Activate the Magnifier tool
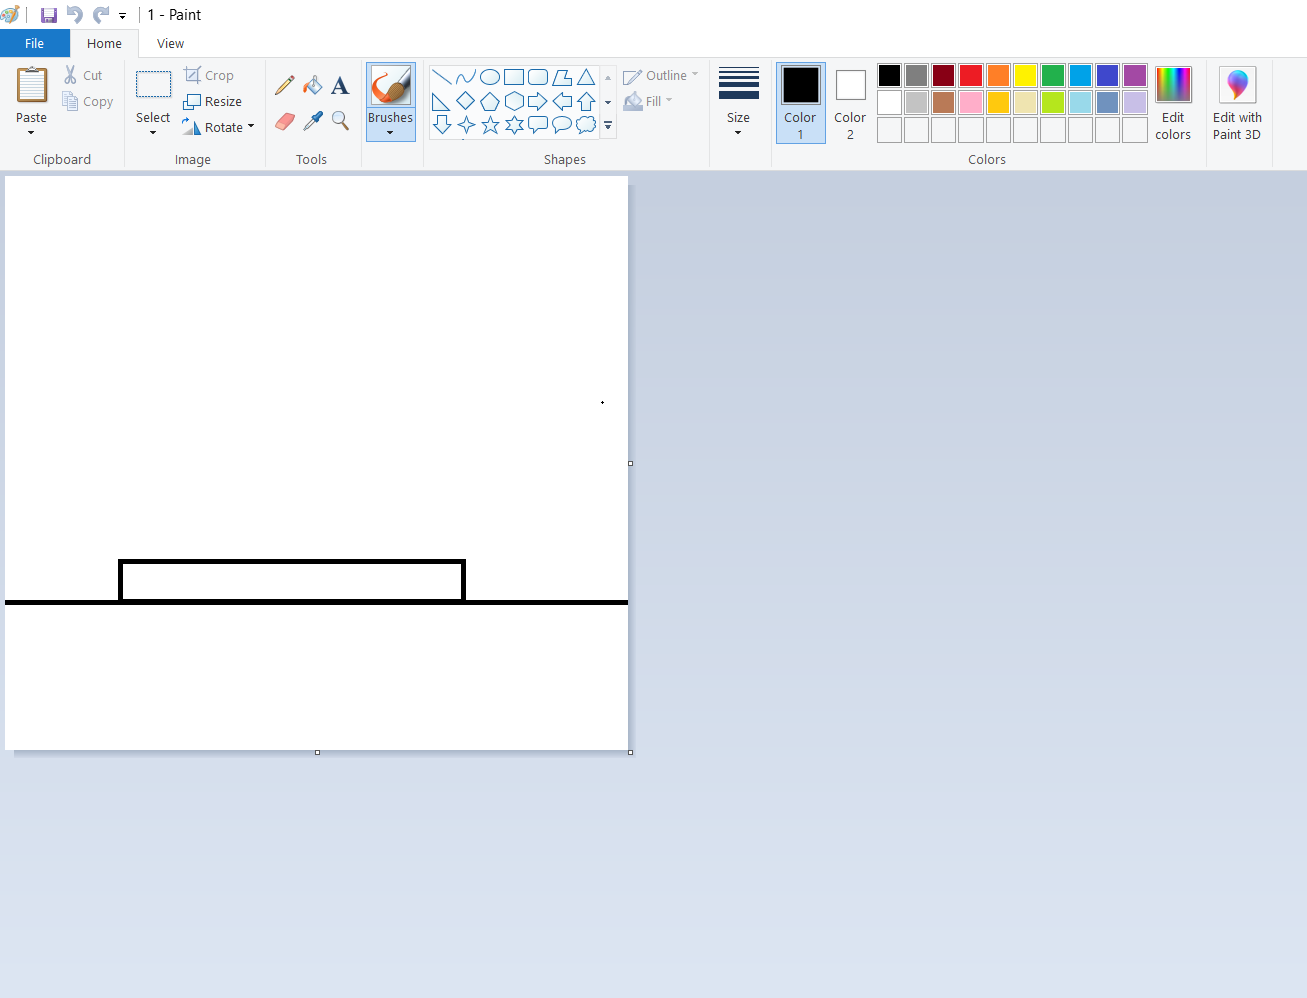The width and height of the screenshot is (1307, 998). [340, 120]
